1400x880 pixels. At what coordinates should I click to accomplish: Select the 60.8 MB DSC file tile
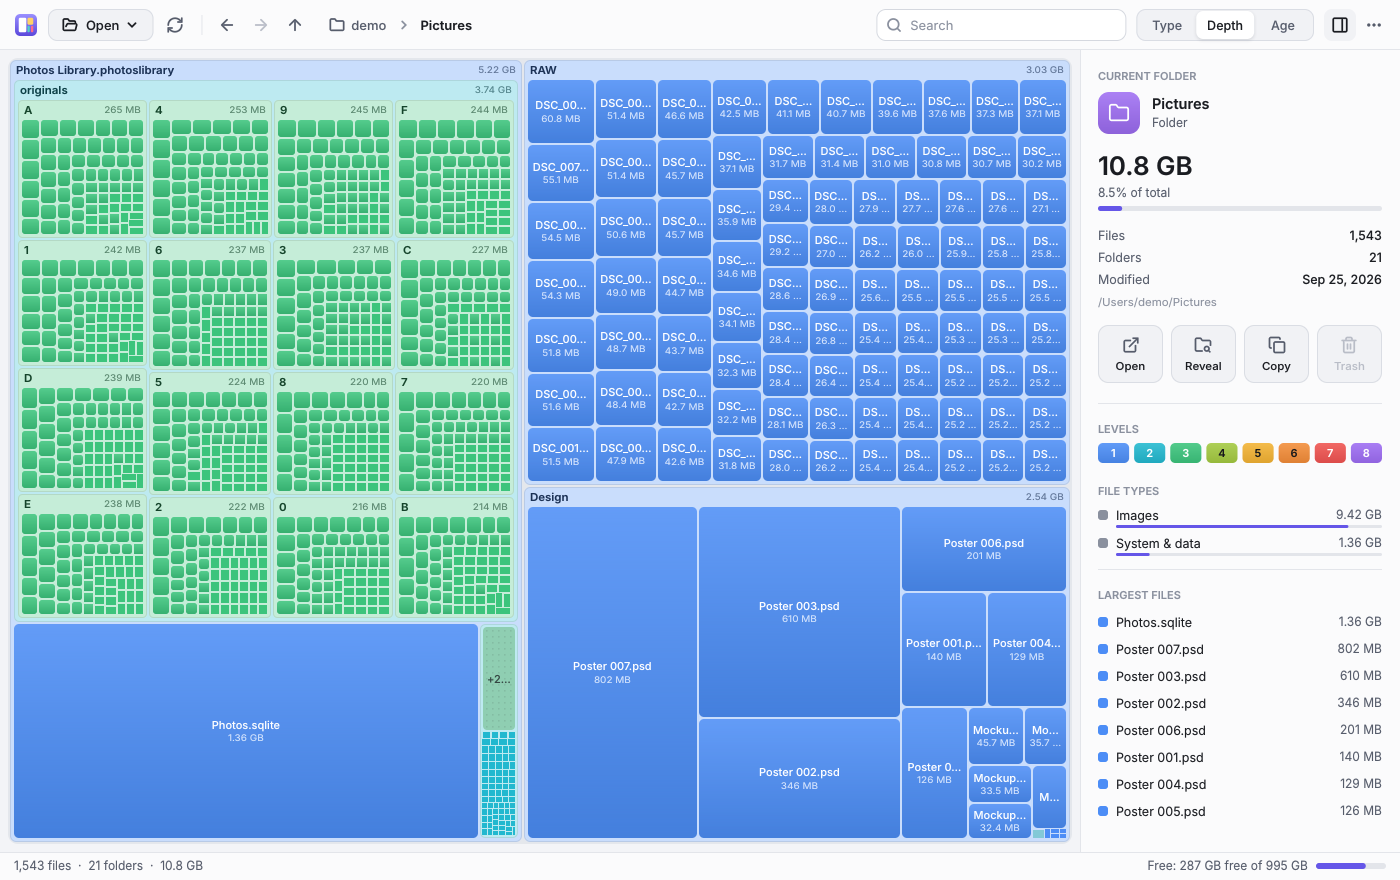point(561,111)
